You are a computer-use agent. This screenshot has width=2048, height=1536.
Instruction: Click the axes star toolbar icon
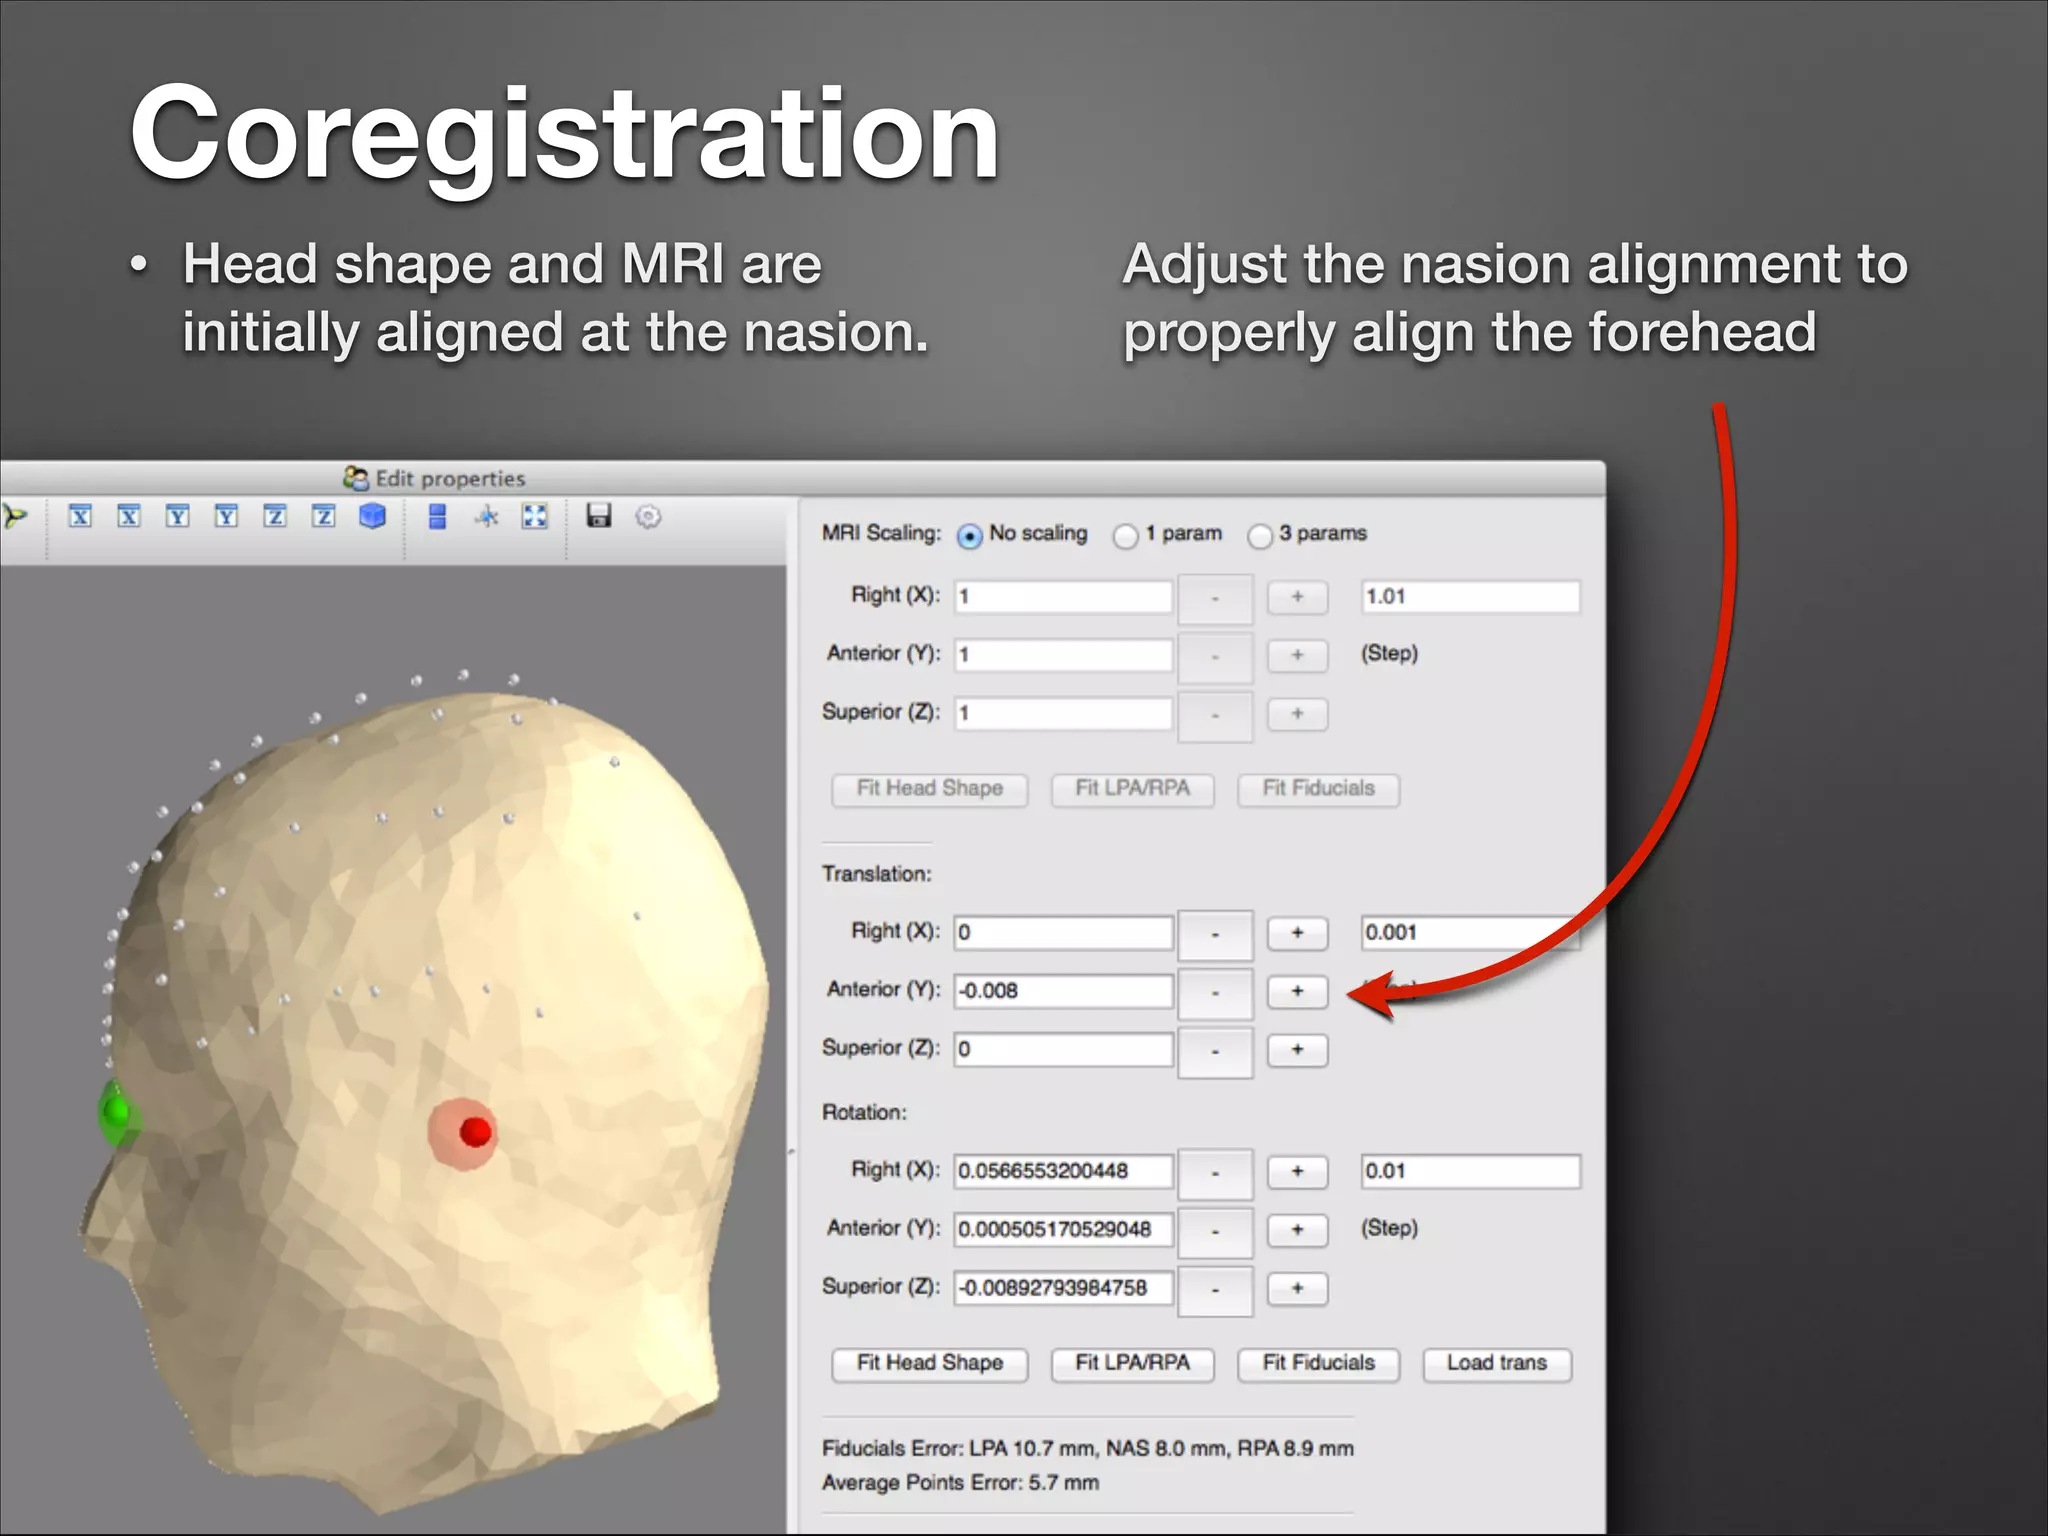pos(487,516)
